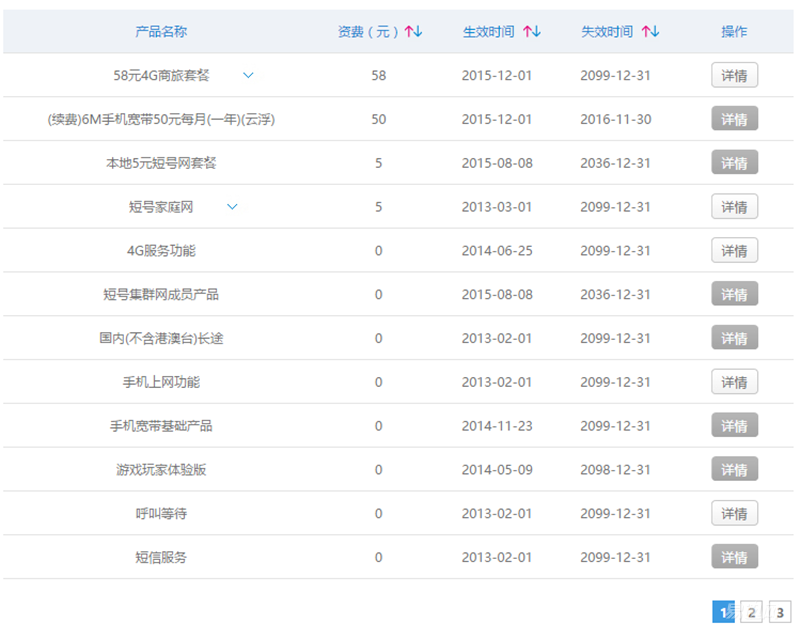Viewport: 800px width, 630px height.
Task: Sort 资费 column in ascending order
Action: pyautogui.click(x=406, y=31)
